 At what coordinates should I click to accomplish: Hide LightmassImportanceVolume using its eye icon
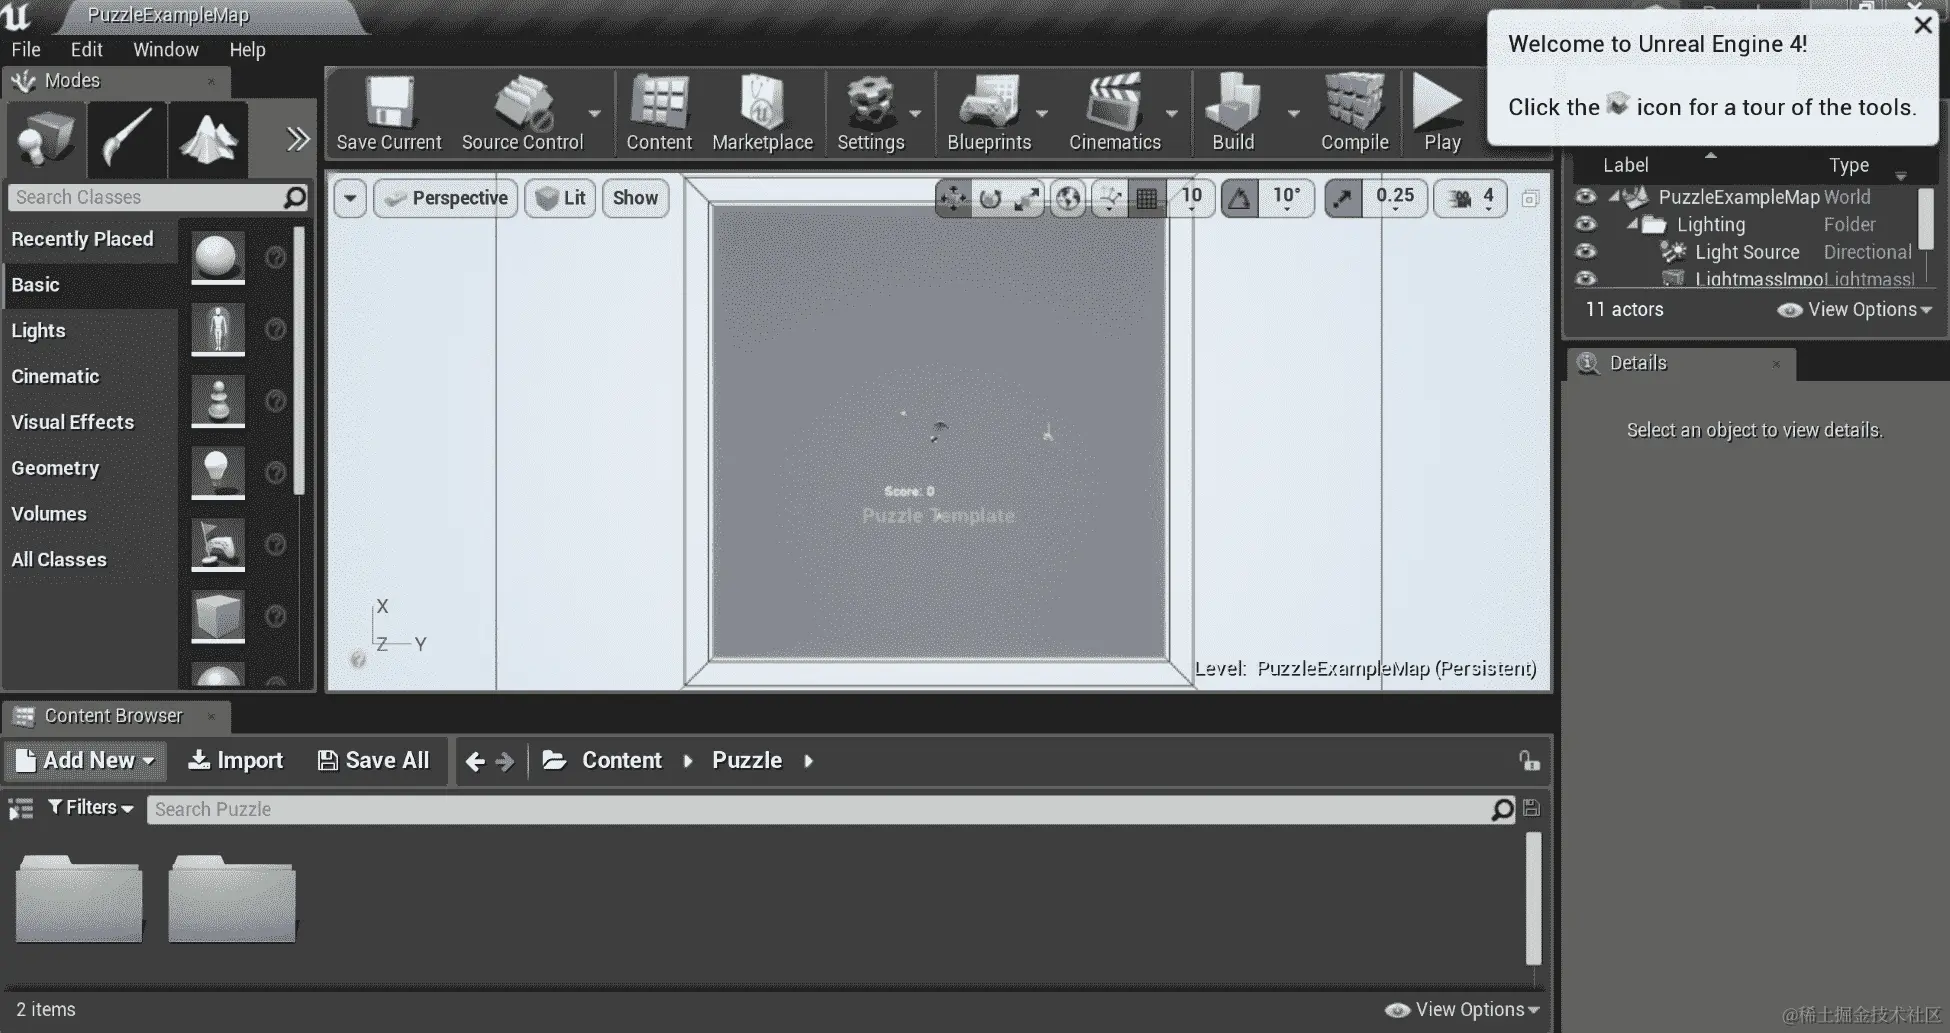click(x=1586, y=278)
